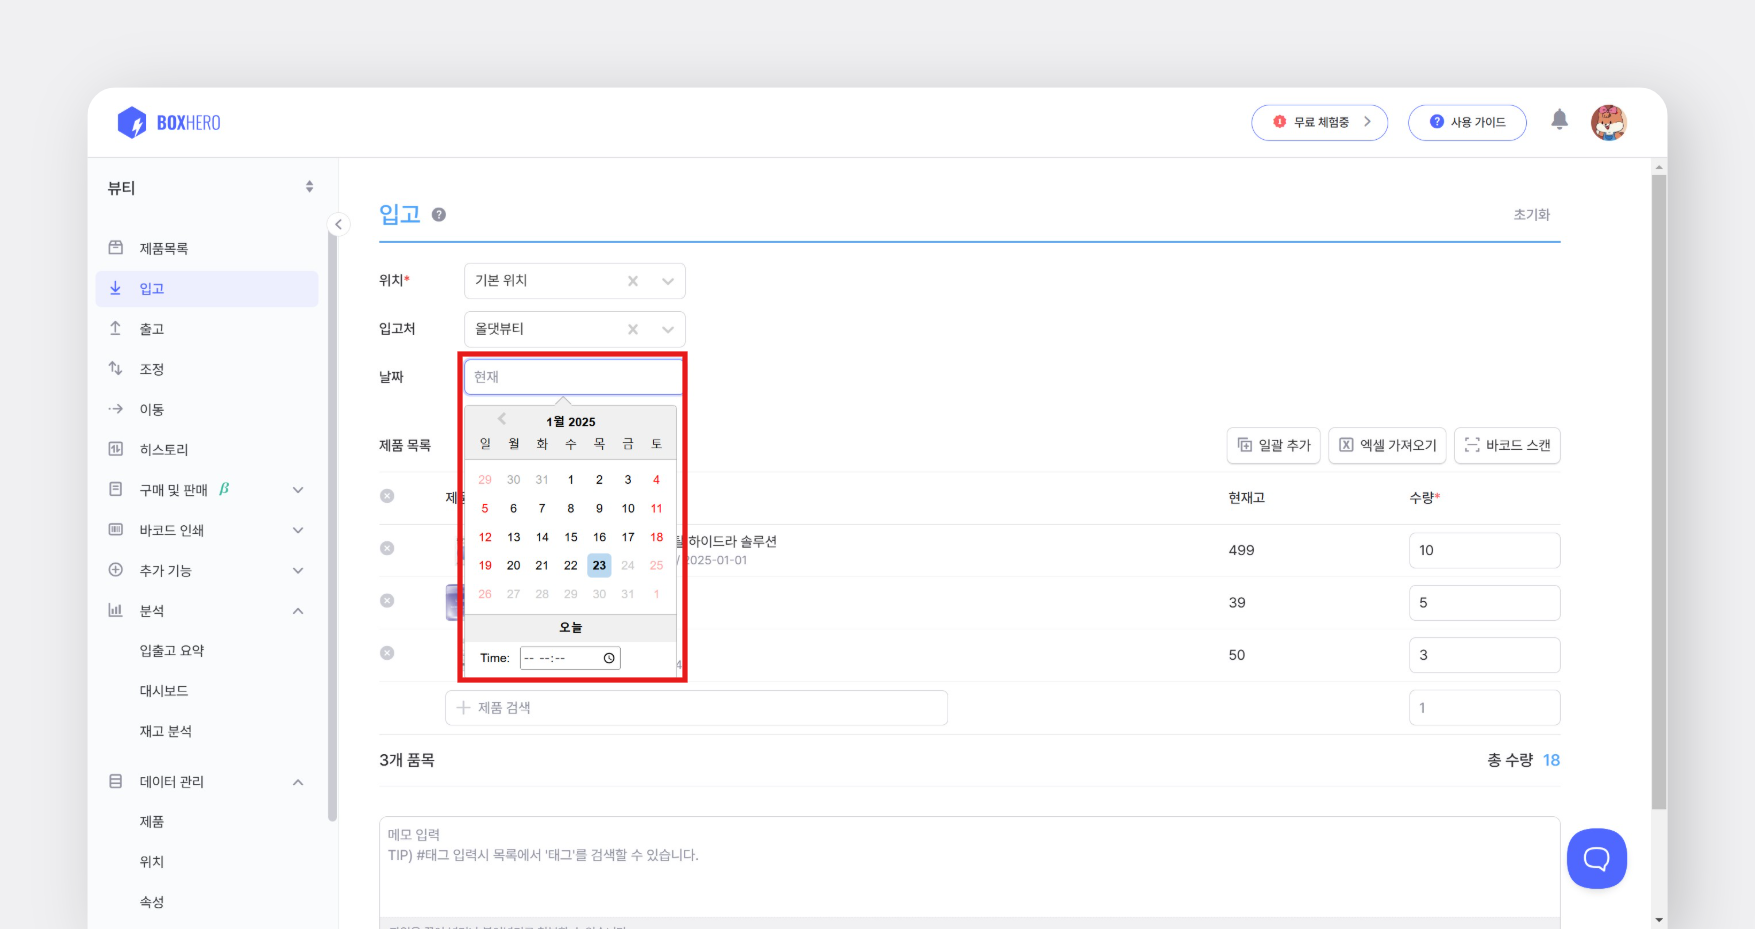The image size is (1755, 929).
Task: Select the 입고 icon in the sidebar
Action: click(x=117, y=288)
